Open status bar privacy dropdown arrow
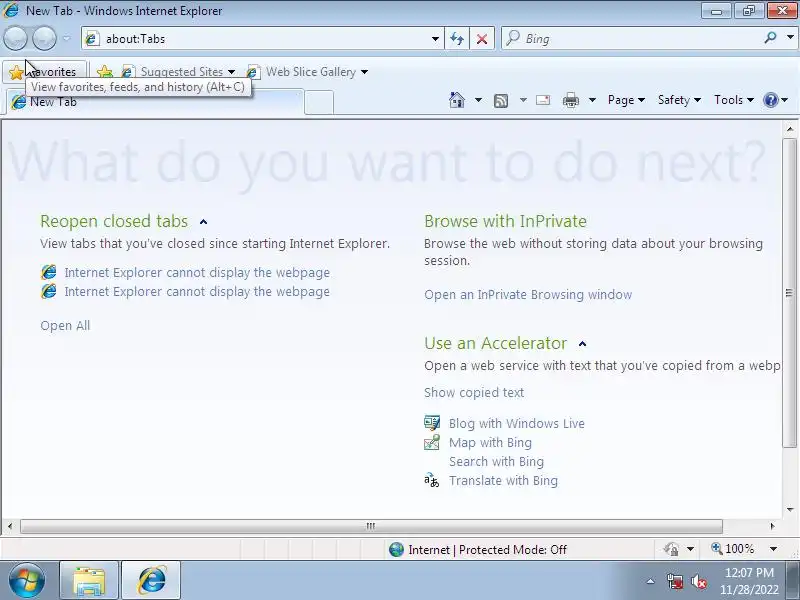 [x=690, y=549]
